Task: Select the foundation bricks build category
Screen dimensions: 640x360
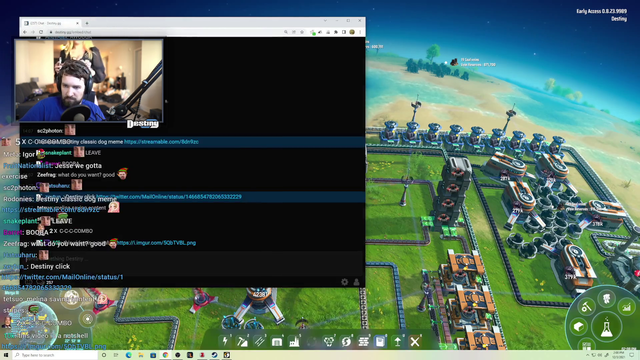Action: pos(363,341)
